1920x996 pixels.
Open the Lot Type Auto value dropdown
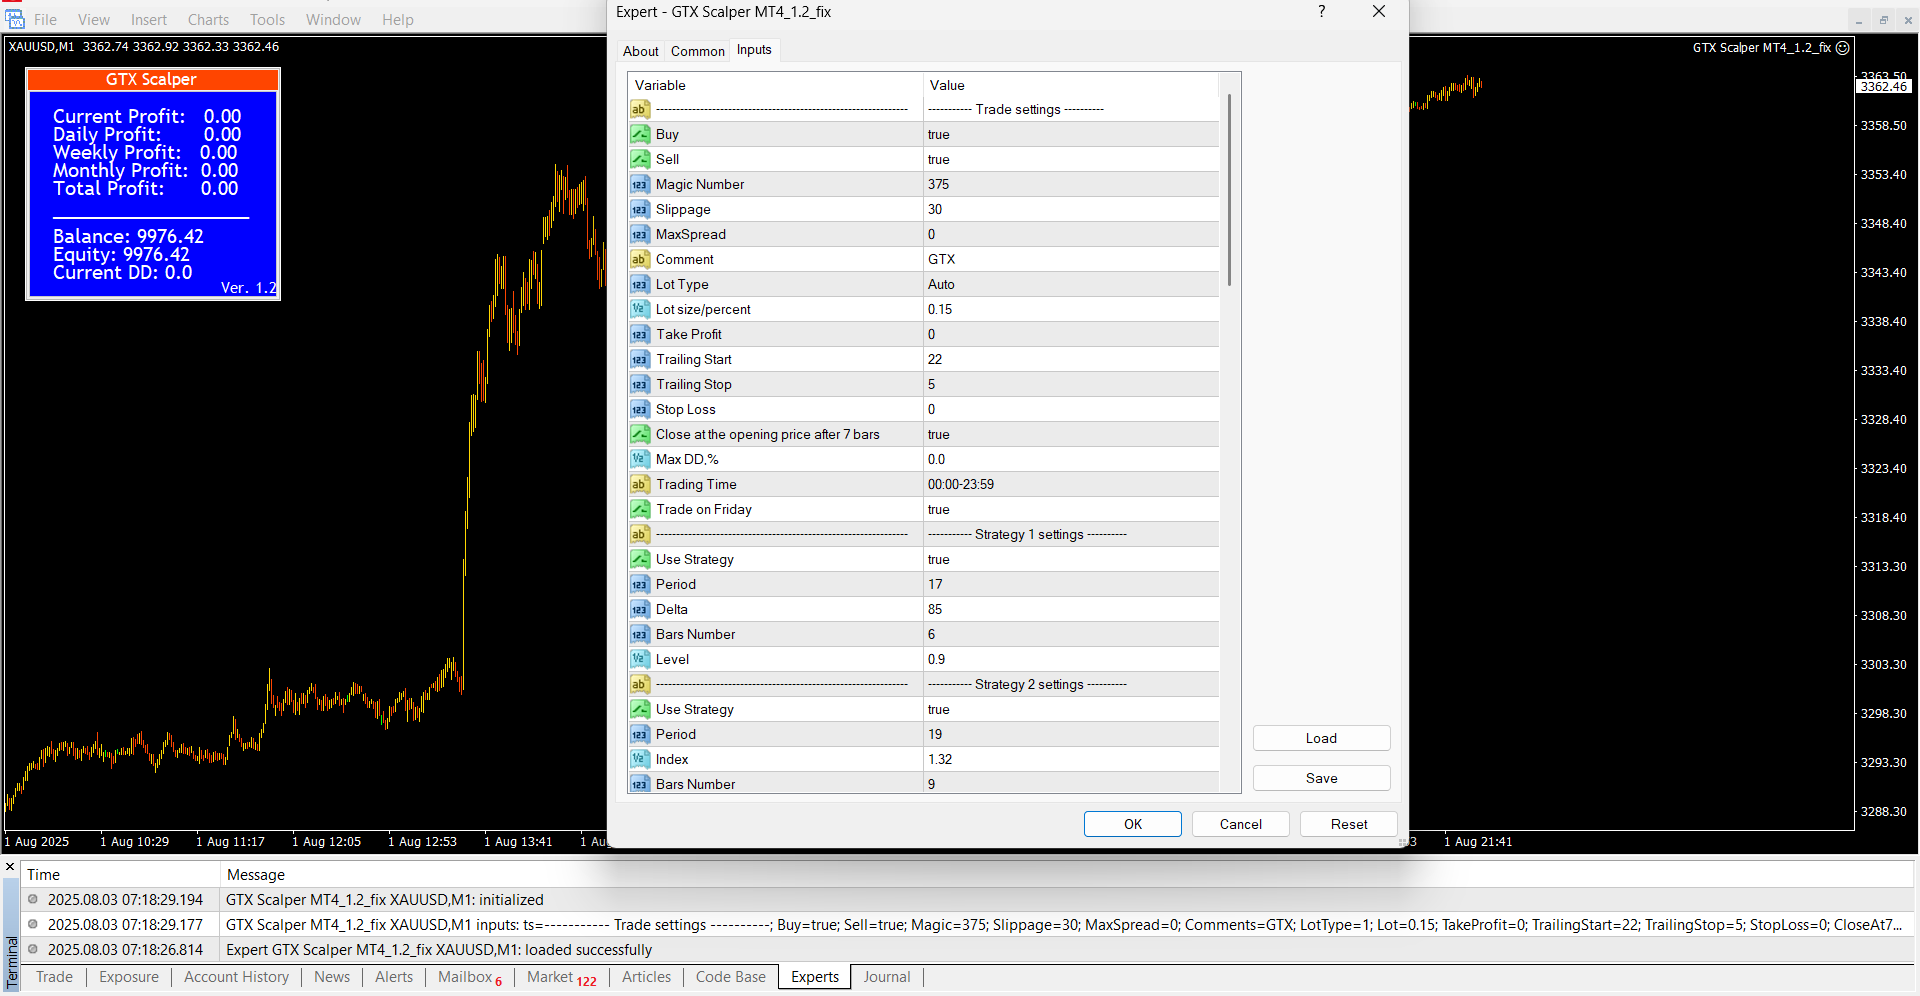pos(1070,284)
